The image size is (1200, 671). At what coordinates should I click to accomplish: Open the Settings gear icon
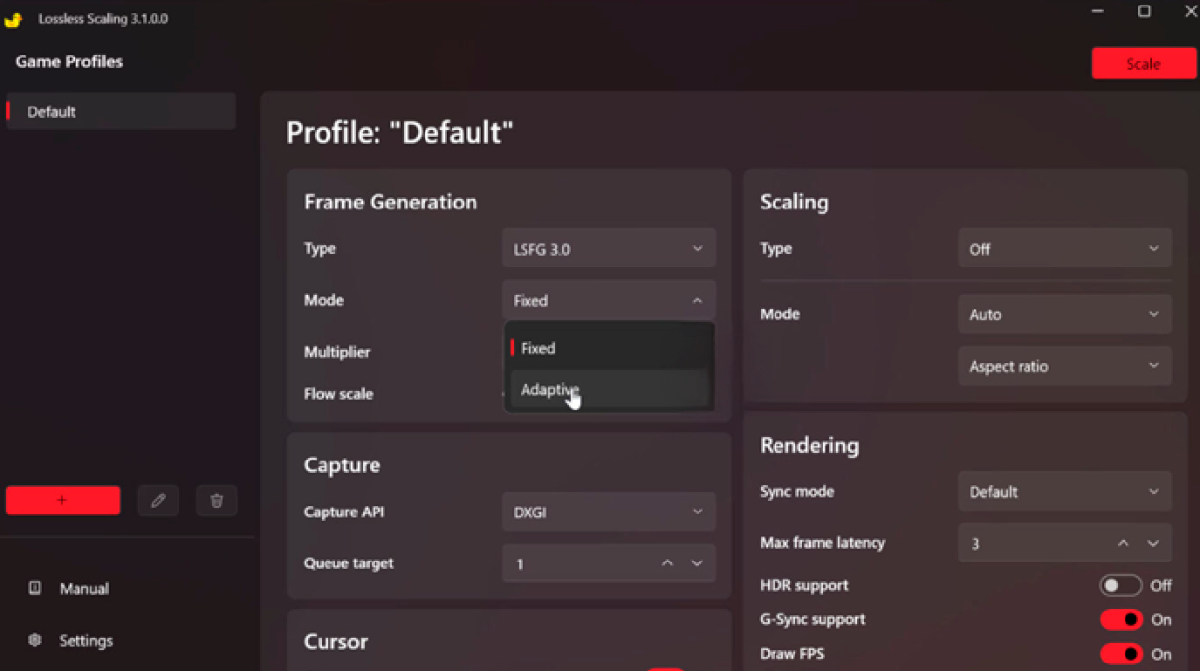[35, 640]
